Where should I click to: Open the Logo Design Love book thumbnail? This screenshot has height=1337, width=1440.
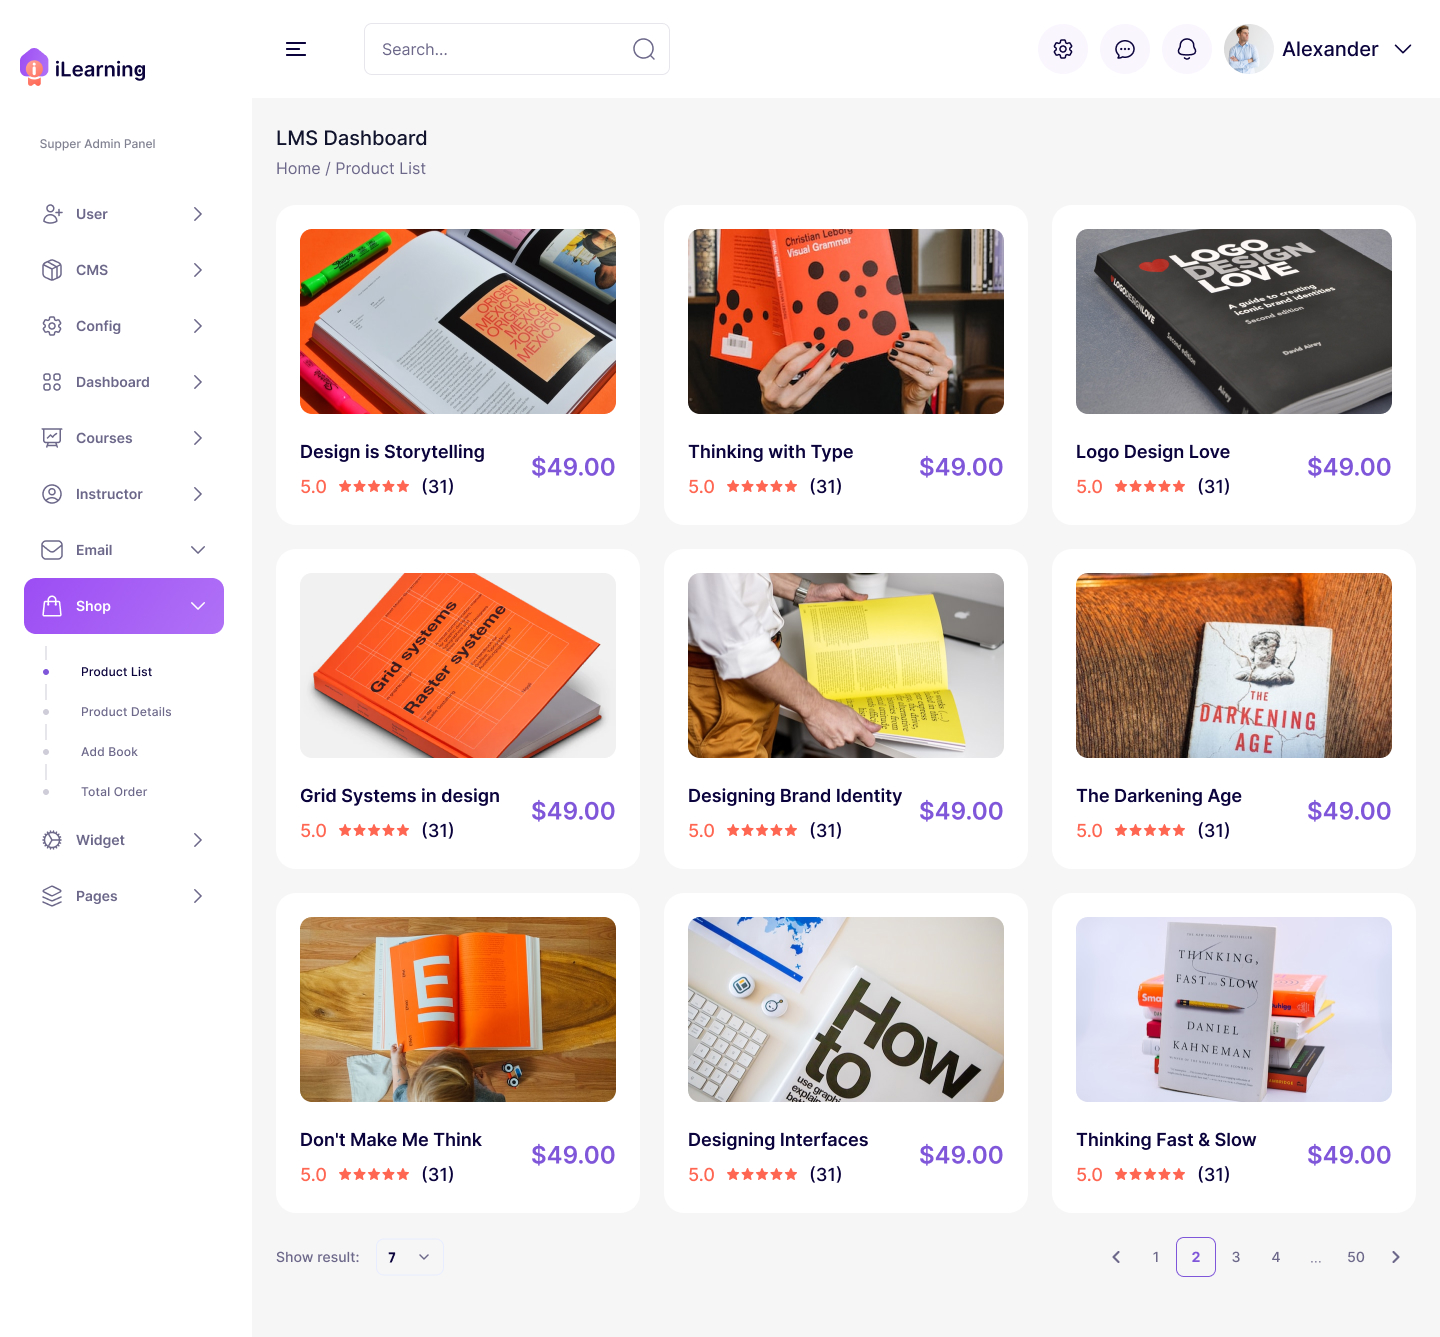pyautogui.click(x=1234, y=321)
